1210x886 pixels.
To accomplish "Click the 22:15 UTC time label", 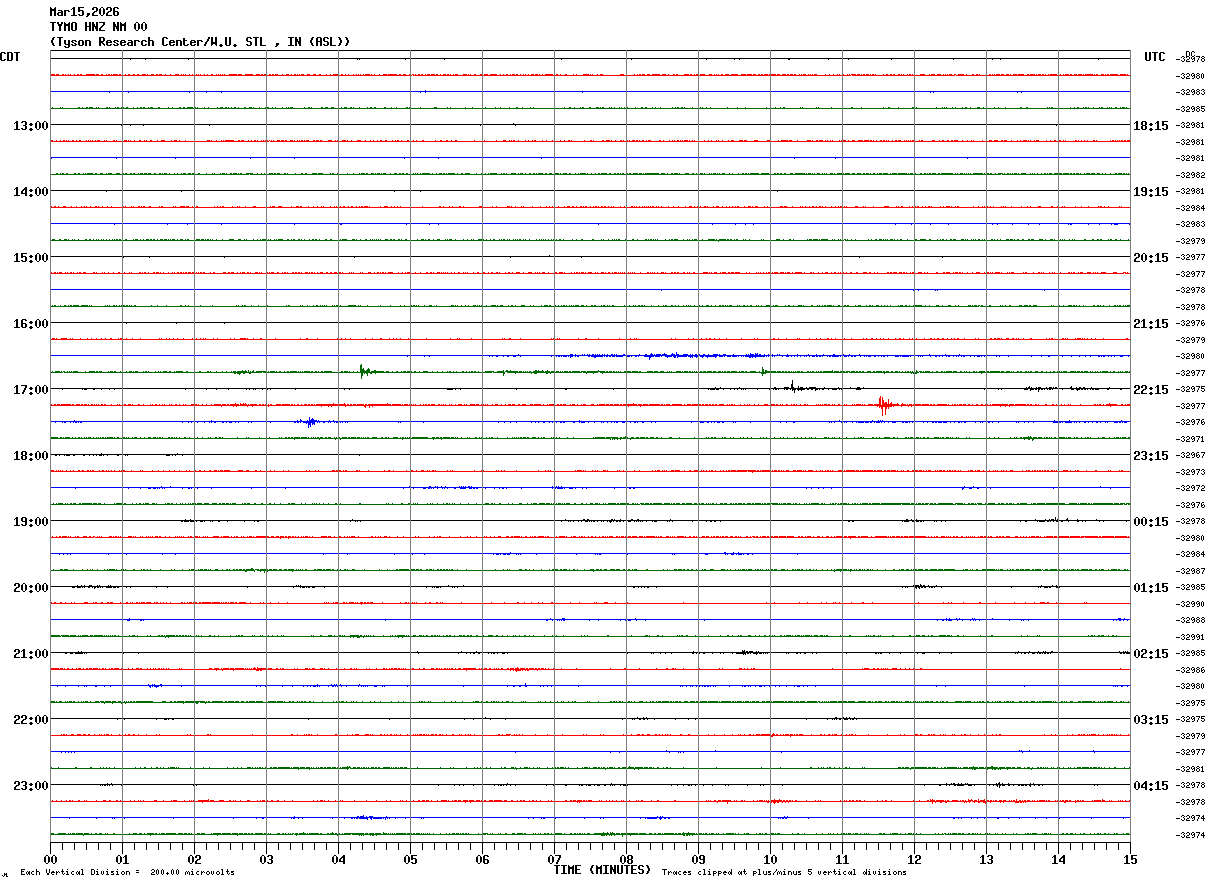I will (x=1151, y=389).
